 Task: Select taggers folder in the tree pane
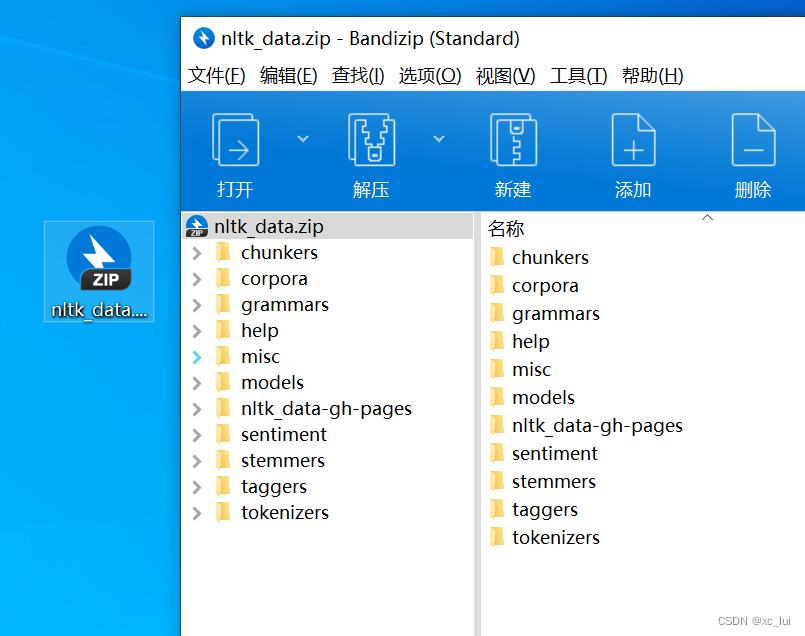(261, 487)
